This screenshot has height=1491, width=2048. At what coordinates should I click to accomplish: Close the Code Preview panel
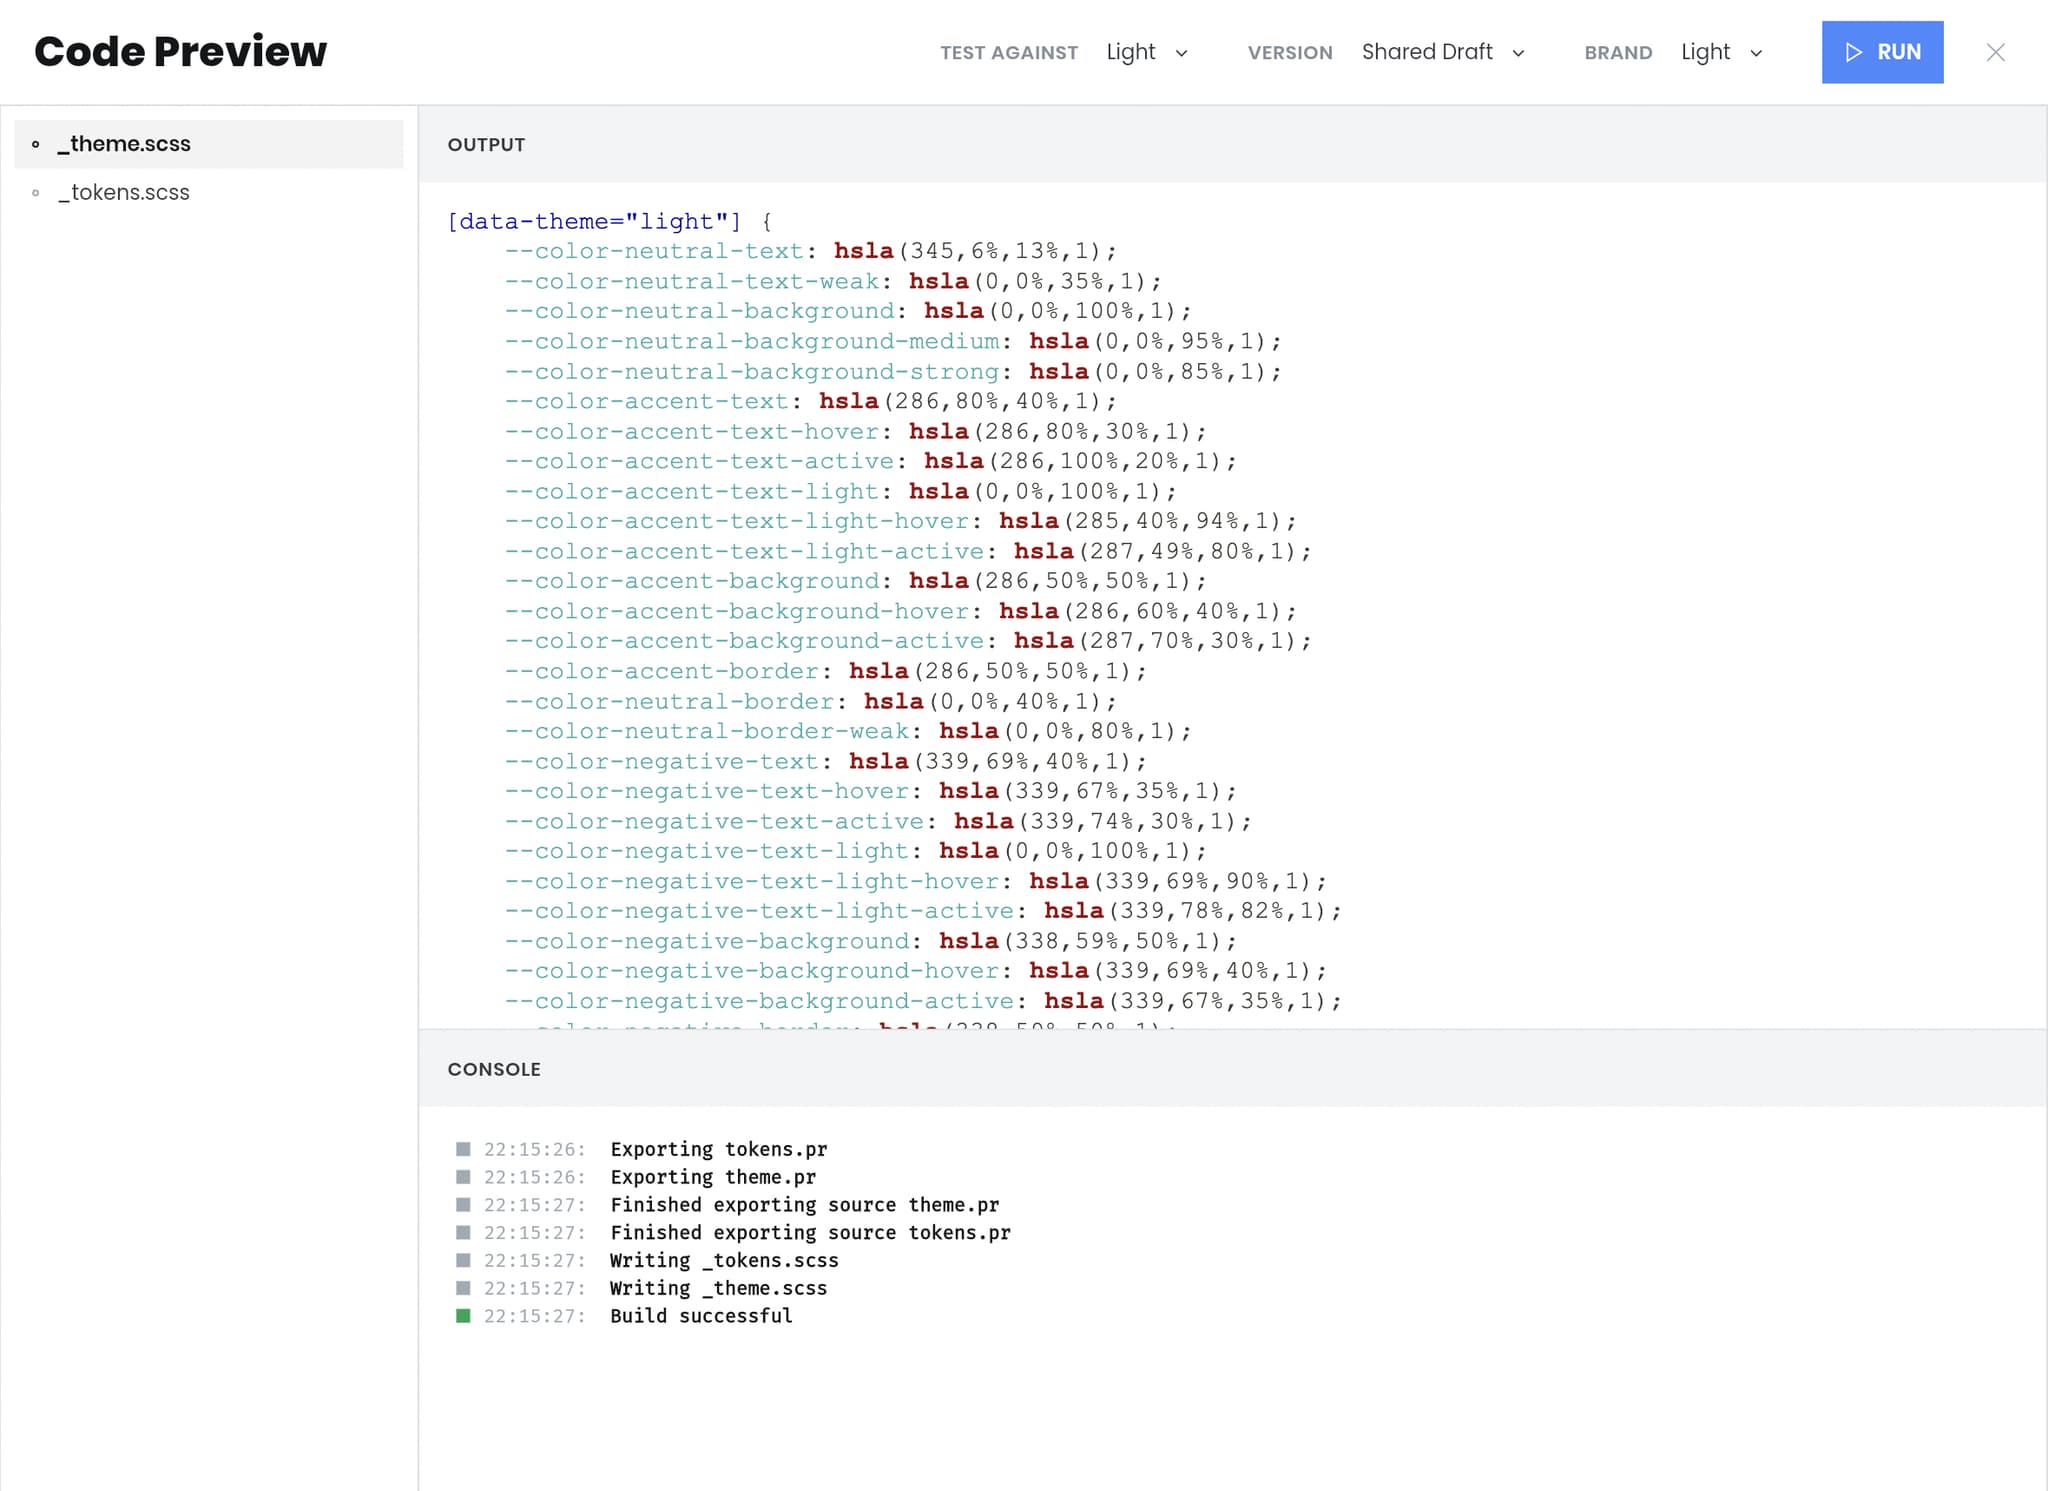1995,52
